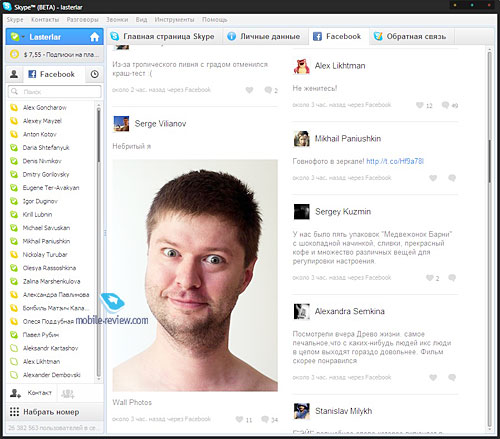Screen dimensions: 500x439
Task: Click the home icon beside Lasterlar
Action: click(x=94, y=37)
